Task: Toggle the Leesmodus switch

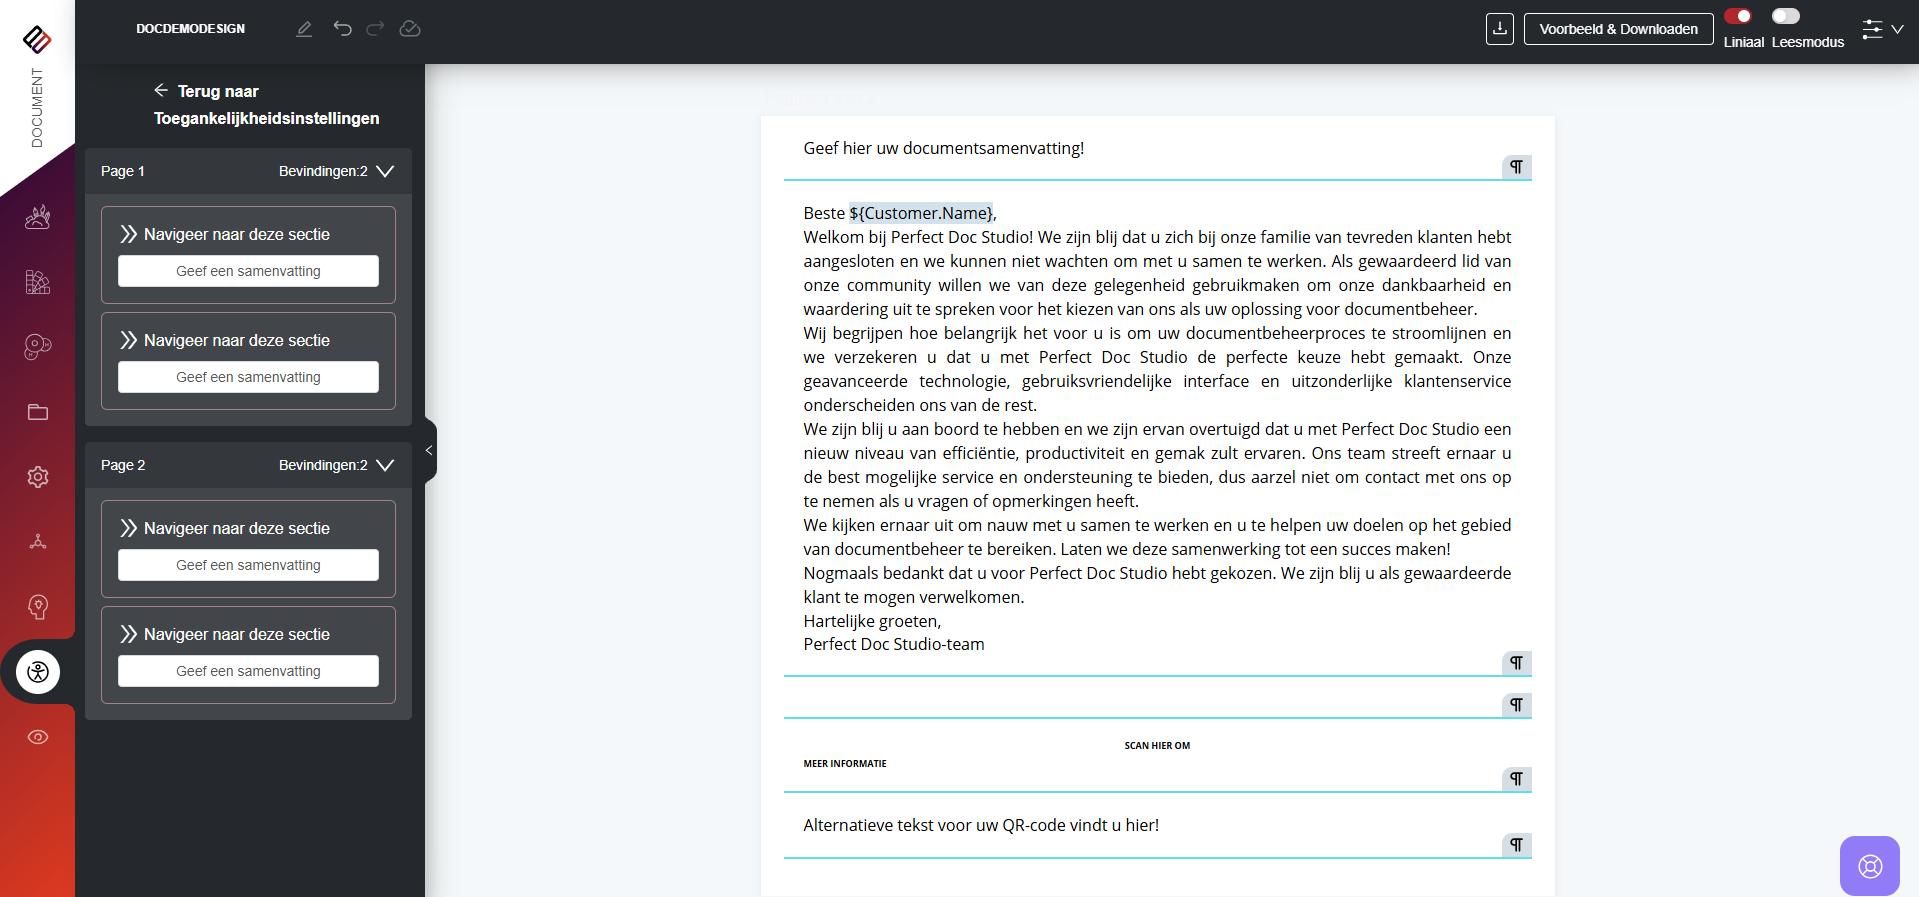Action: pyautogui.click(x=1785, y=16)
